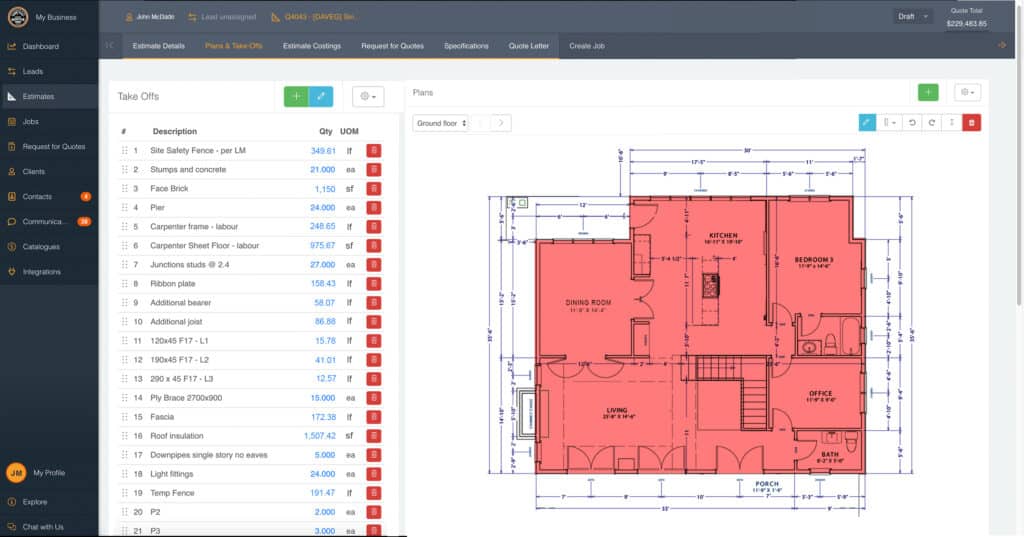Delete Site Safety Fence take off
Image resolution: width=1024 pixels, height=537 pixels.
click(x=374, y=151)
